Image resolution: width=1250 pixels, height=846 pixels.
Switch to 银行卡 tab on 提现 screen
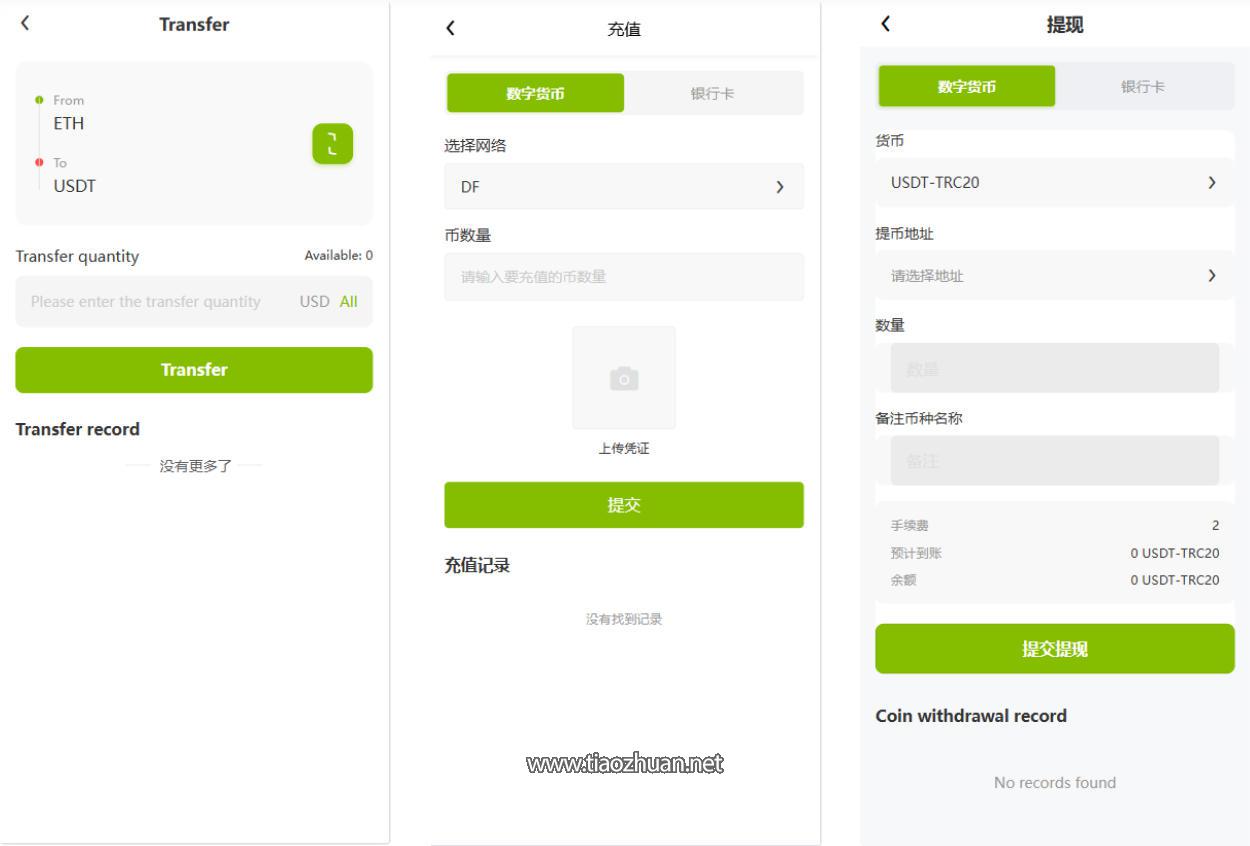pos(1142,87)
